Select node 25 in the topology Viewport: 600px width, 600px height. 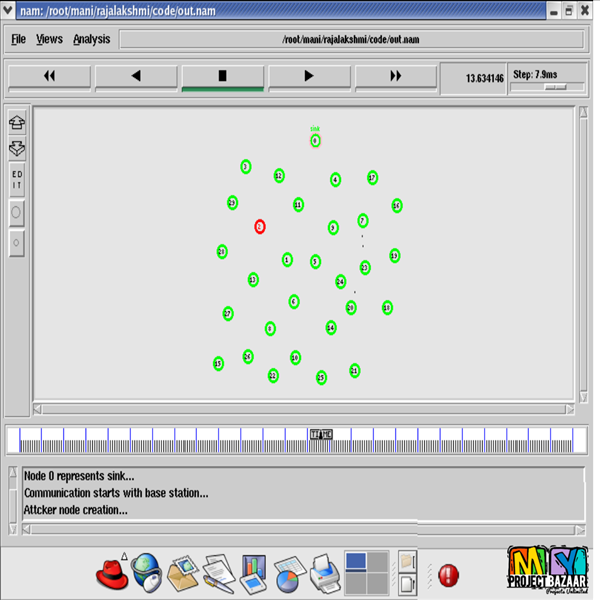(x=321, y=378)
